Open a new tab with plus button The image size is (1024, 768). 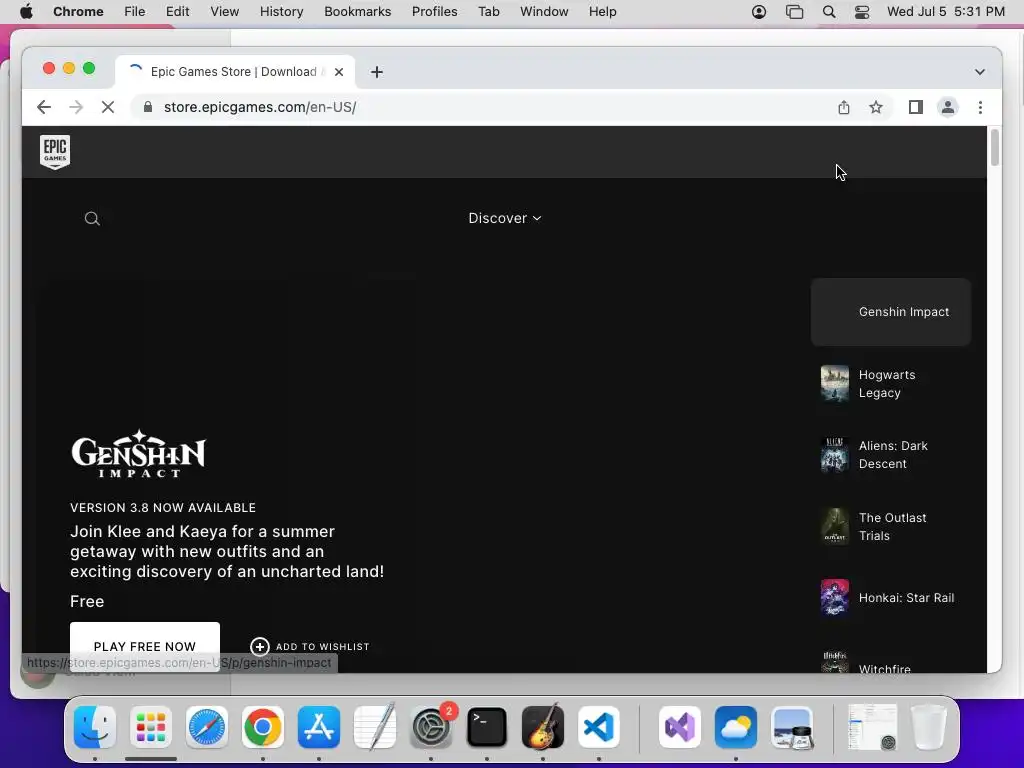coord(377,72)
